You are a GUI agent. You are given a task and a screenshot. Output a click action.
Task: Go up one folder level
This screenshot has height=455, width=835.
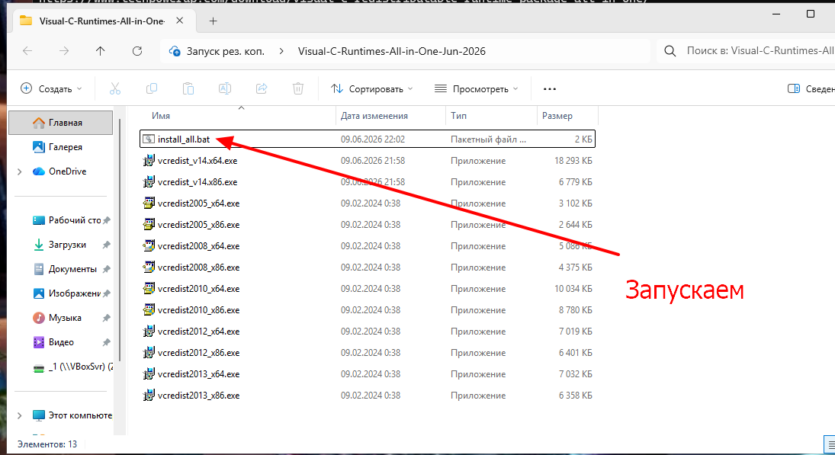100,51
